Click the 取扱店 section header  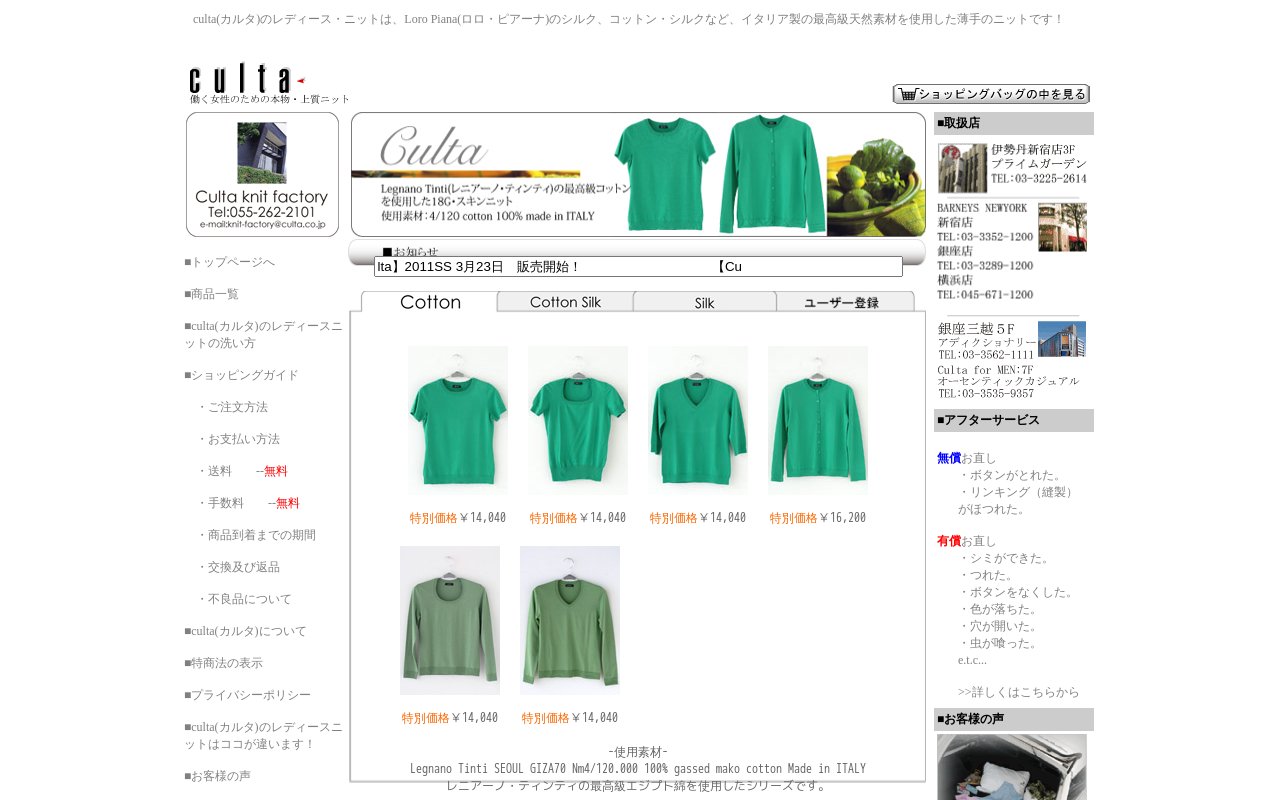click(1014, 123)
